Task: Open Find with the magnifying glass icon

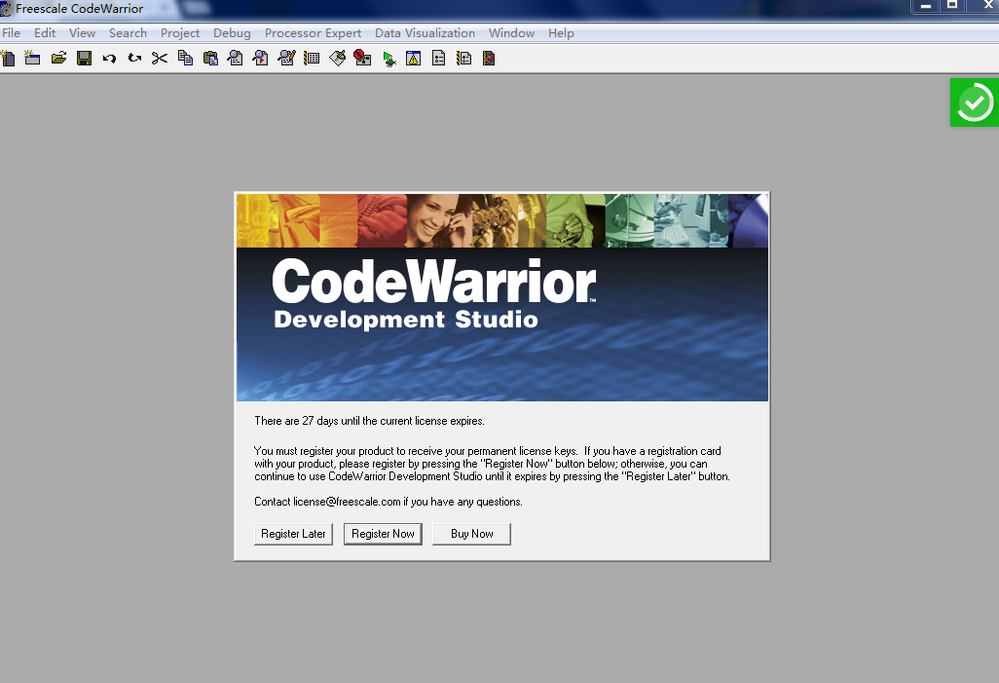Action: 233,58
